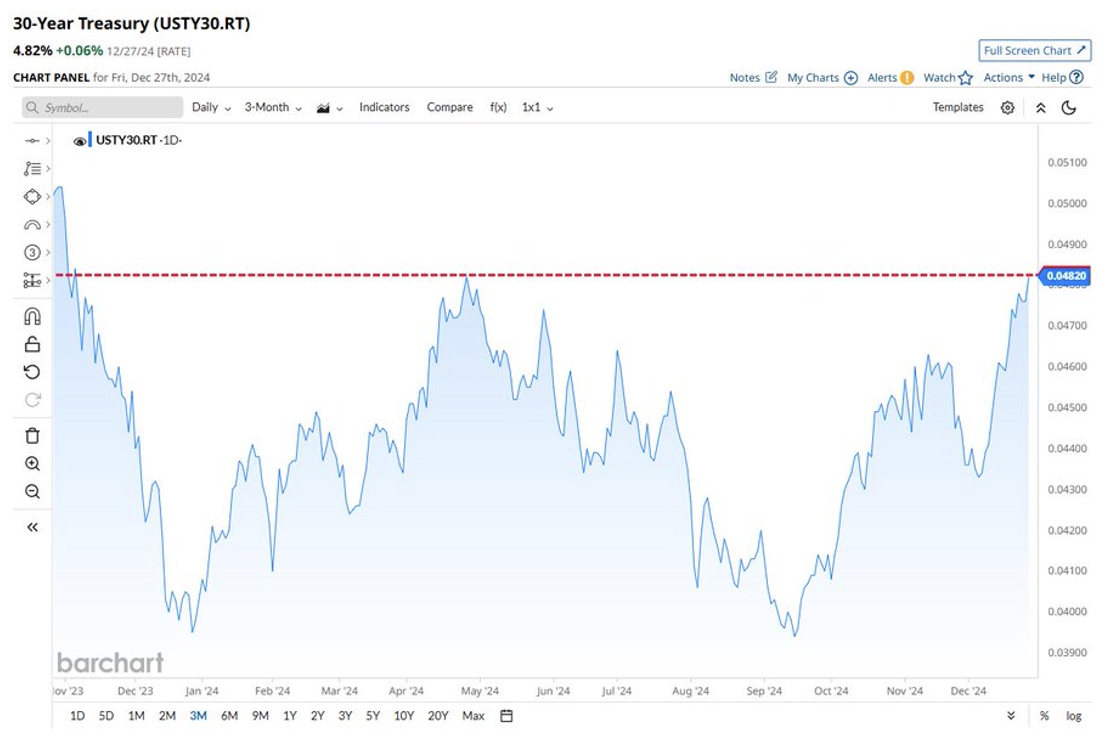Image resolution: width=1118 pixels, height=752 pixels.
Task: Delete drawings with the trash icon
Action: [32, 435]
